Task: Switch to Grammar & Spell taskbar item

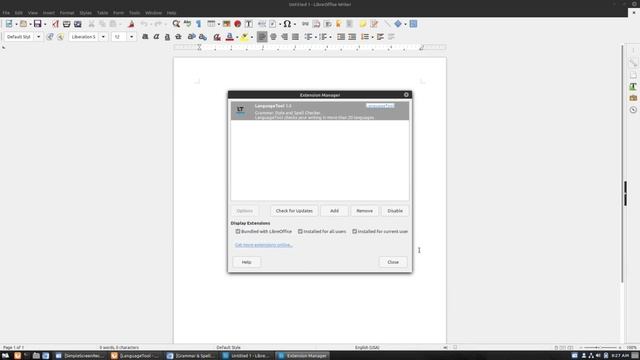Action: tap(191, 356)
